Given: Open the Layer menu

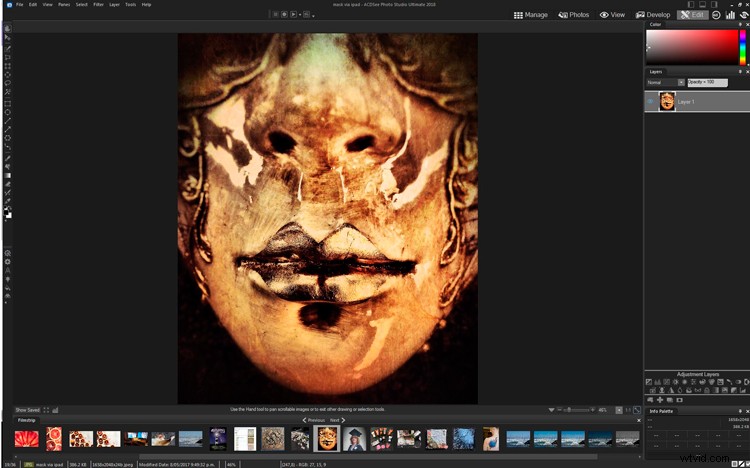Looking at the screenshot, I should [x=114, y=4].
